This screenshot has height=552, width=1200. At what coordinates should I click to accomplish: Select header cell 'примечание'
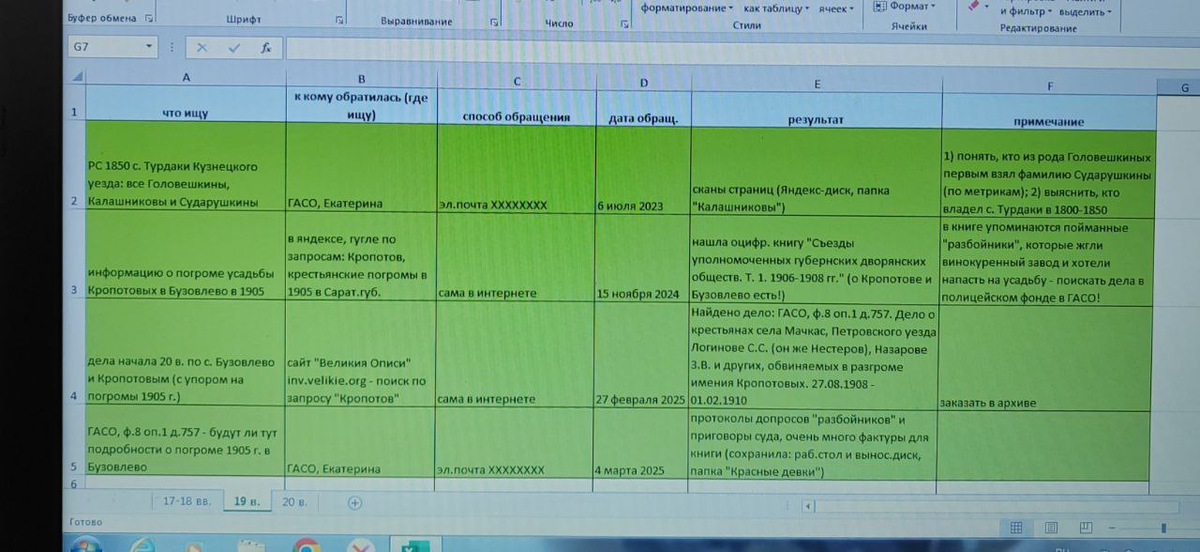(x=1049, y=113)
